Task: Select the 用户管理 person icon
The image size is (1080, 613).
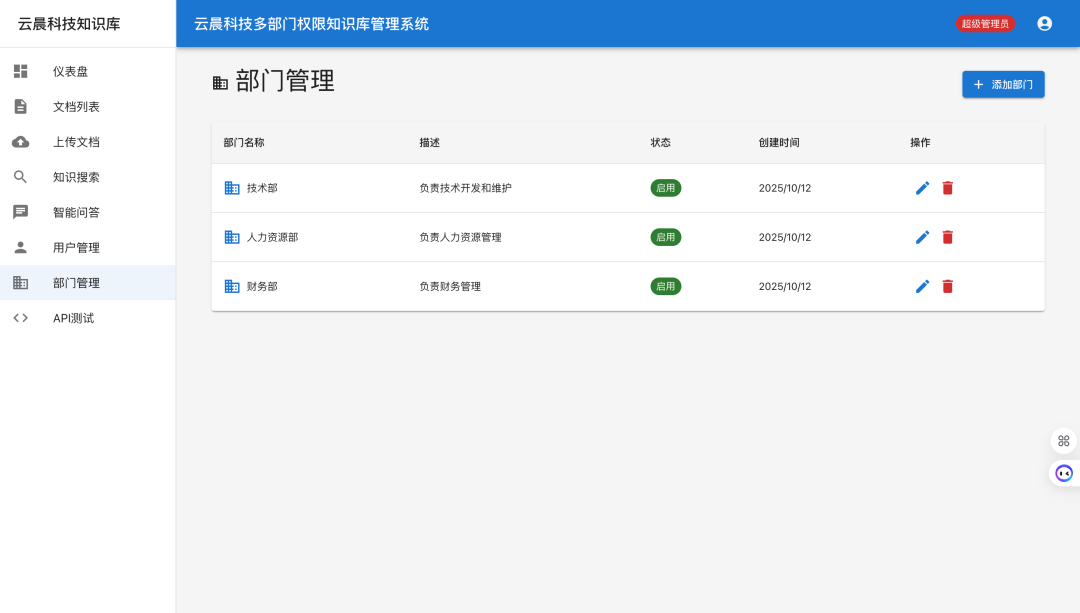Action: (21, 247)
